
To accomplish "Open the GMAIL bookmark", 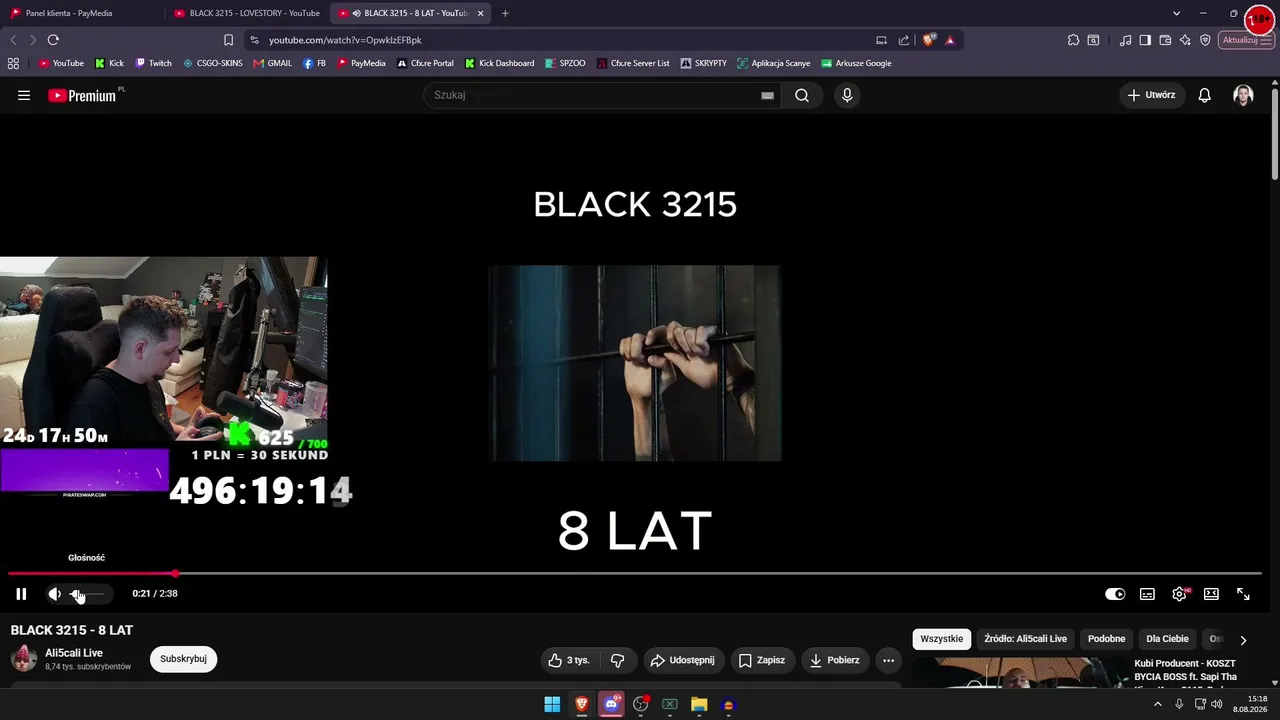I will [x=272, y=63].
